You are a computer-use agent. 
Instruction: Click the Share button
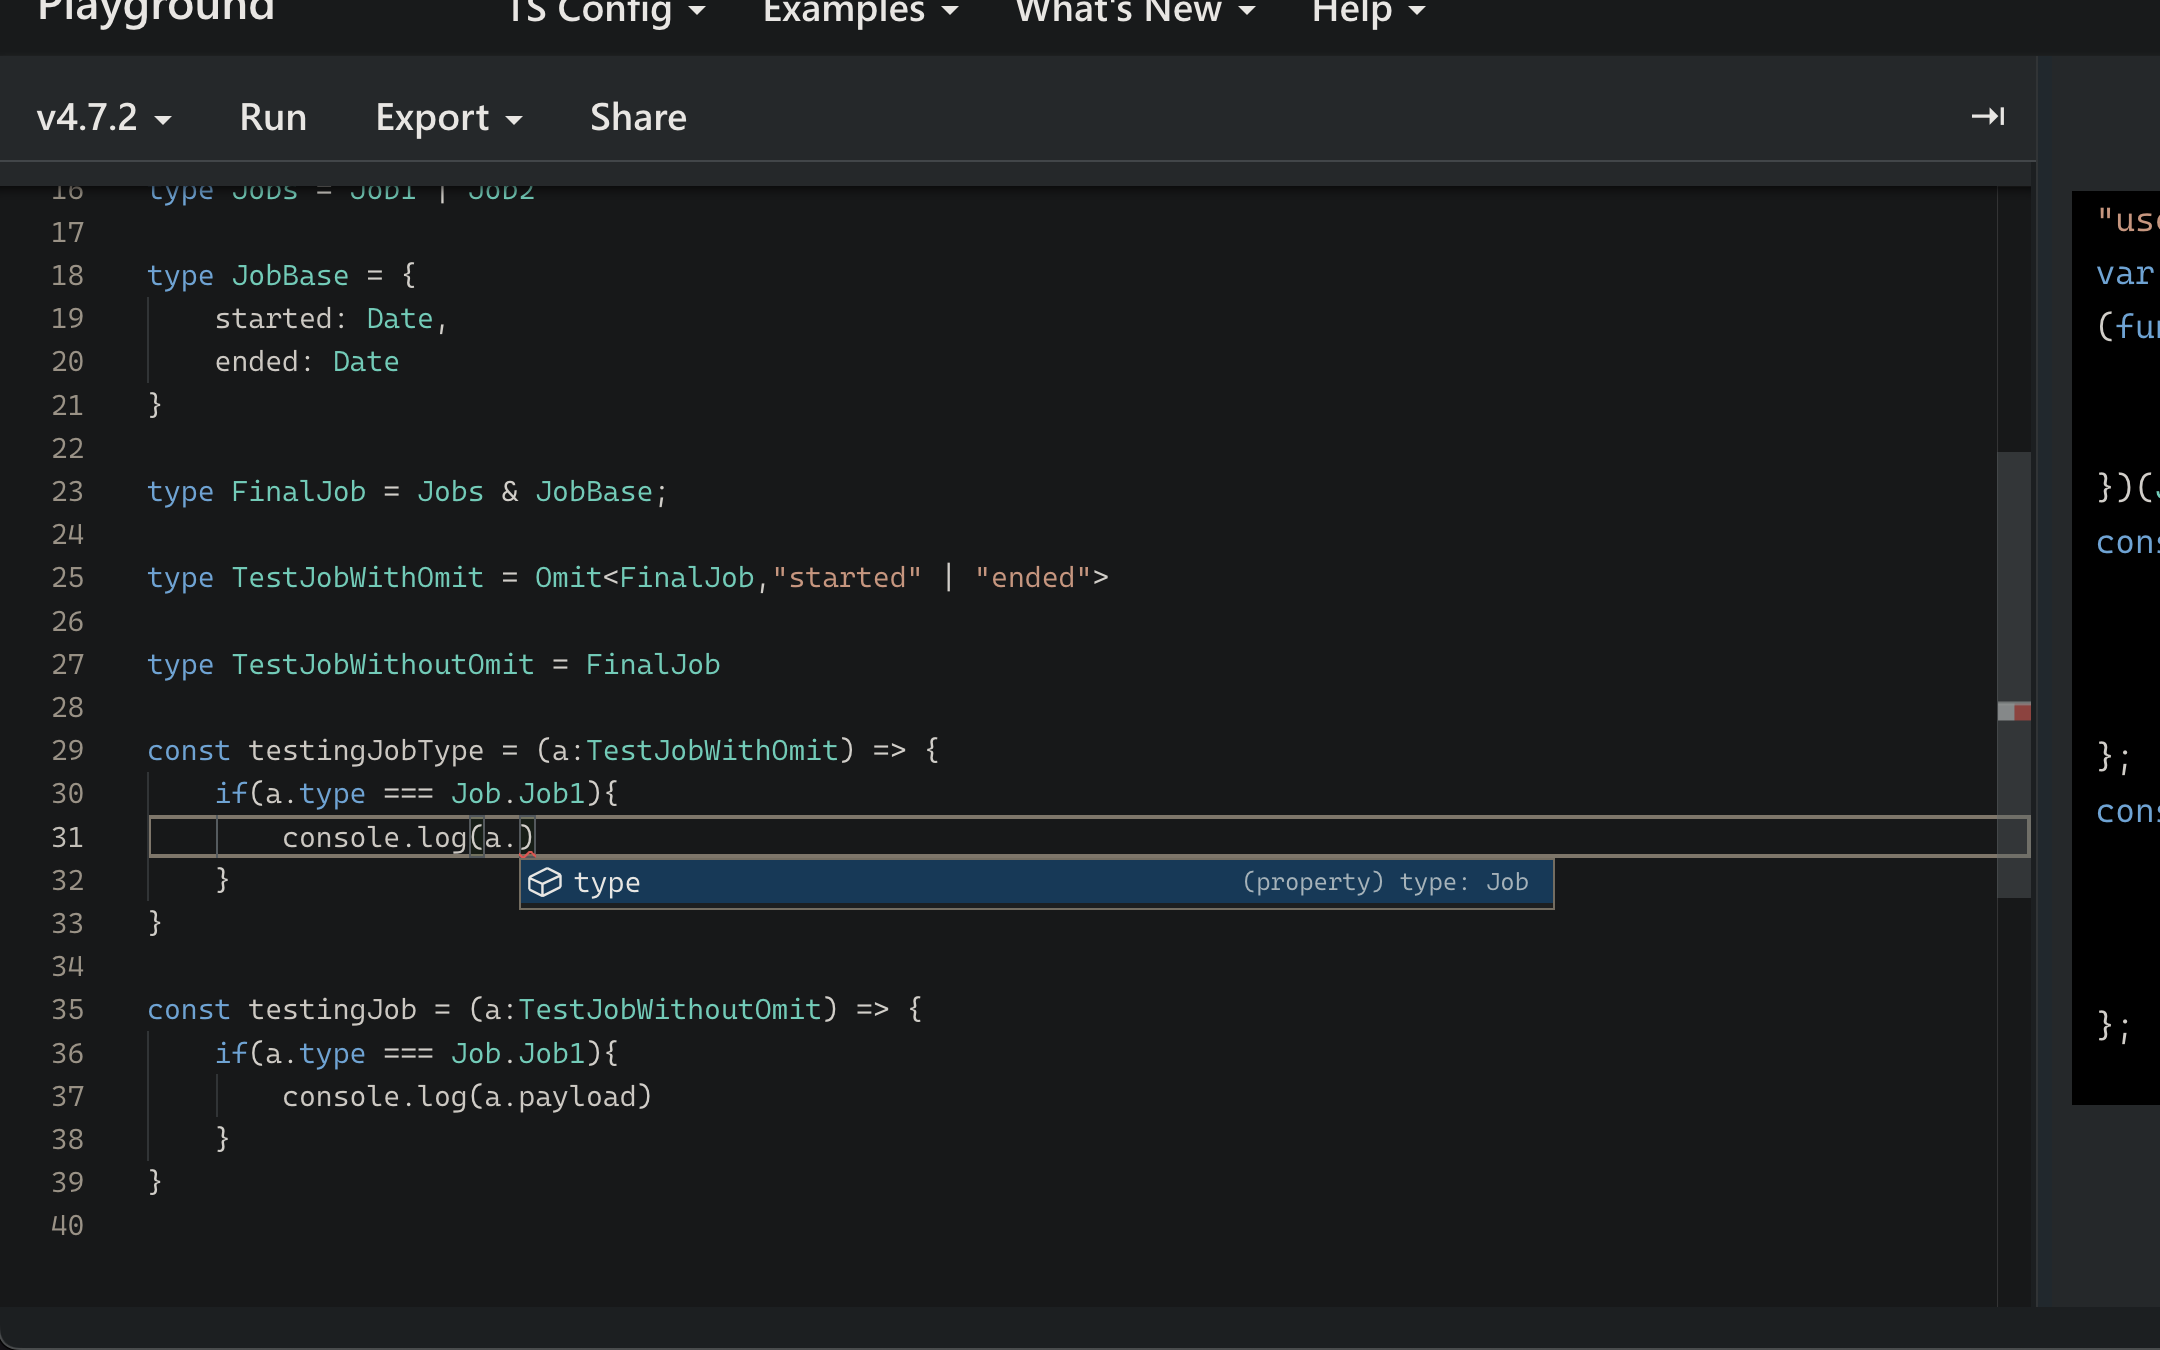pos(637,117)
